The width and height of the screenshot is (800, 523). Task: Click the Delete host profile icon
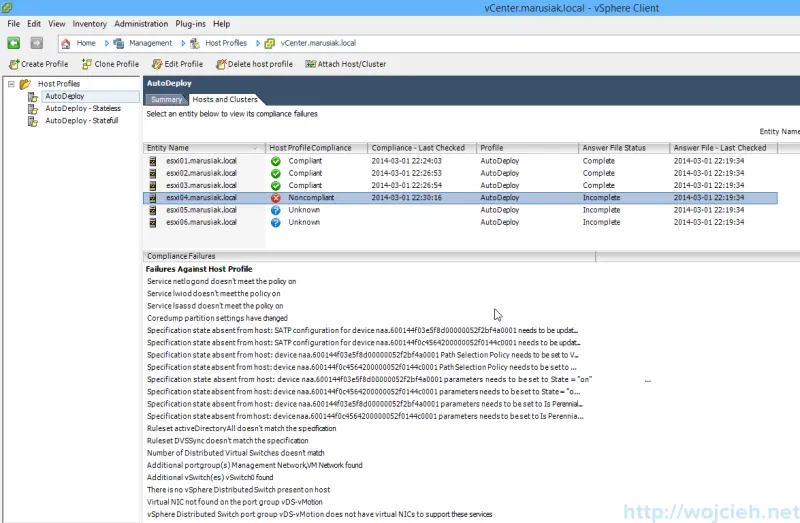coord(221,64)
